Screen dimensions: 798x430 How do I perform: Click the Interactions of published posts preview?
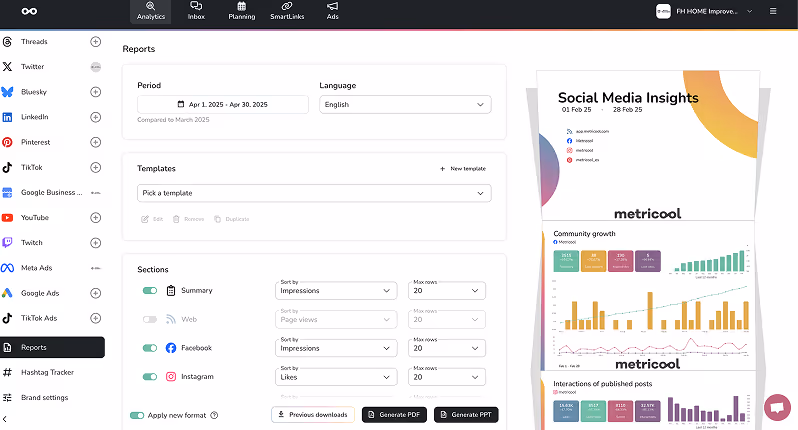click(x=648, y=401)
